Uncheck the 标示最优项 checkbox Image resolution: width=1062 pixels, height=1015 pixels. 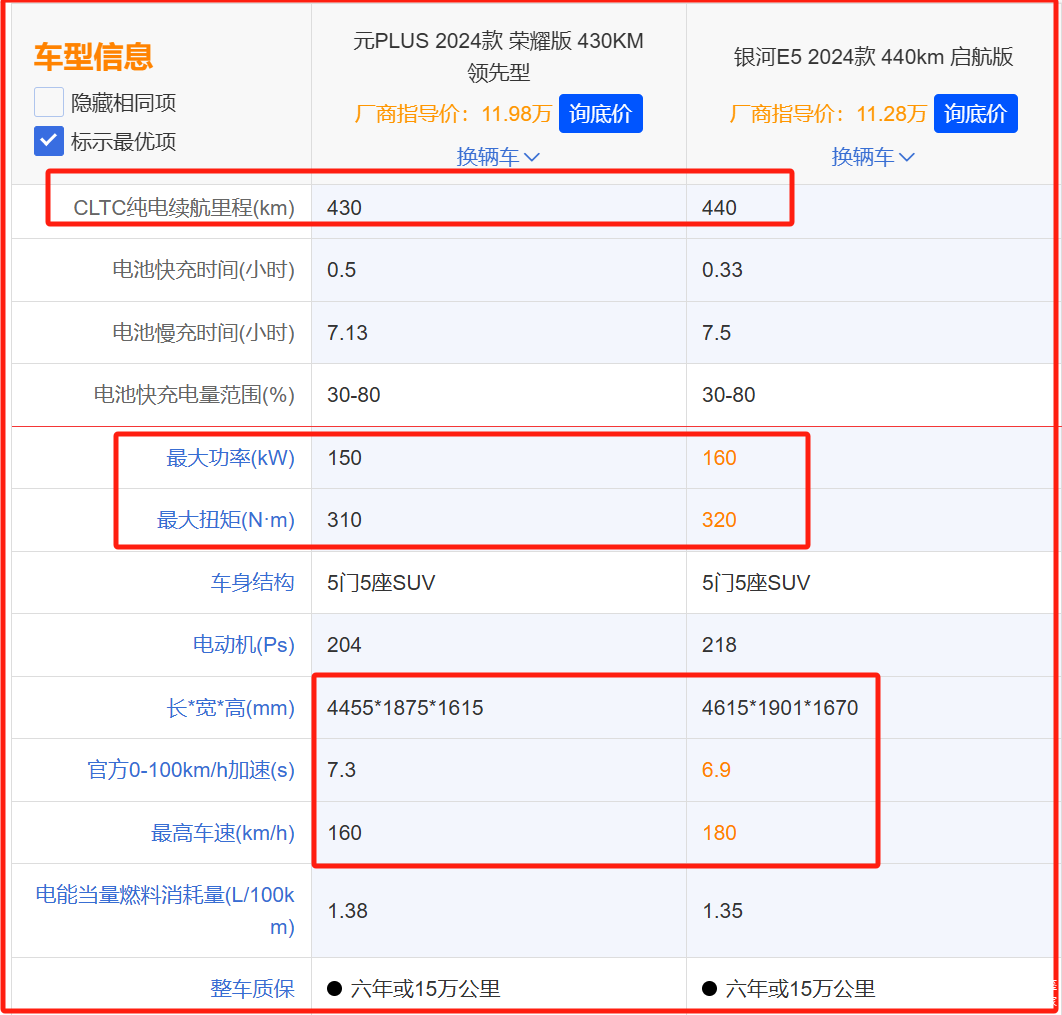pyautogui.click(x=49, y=141)
